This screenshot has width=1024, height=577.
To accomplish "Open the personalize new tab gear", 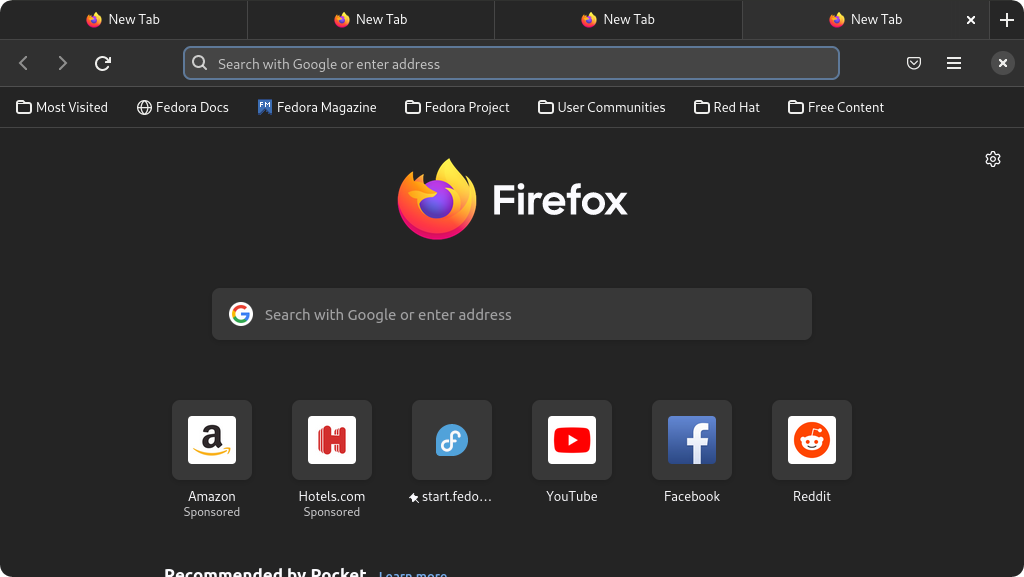I will click(993, 159).
